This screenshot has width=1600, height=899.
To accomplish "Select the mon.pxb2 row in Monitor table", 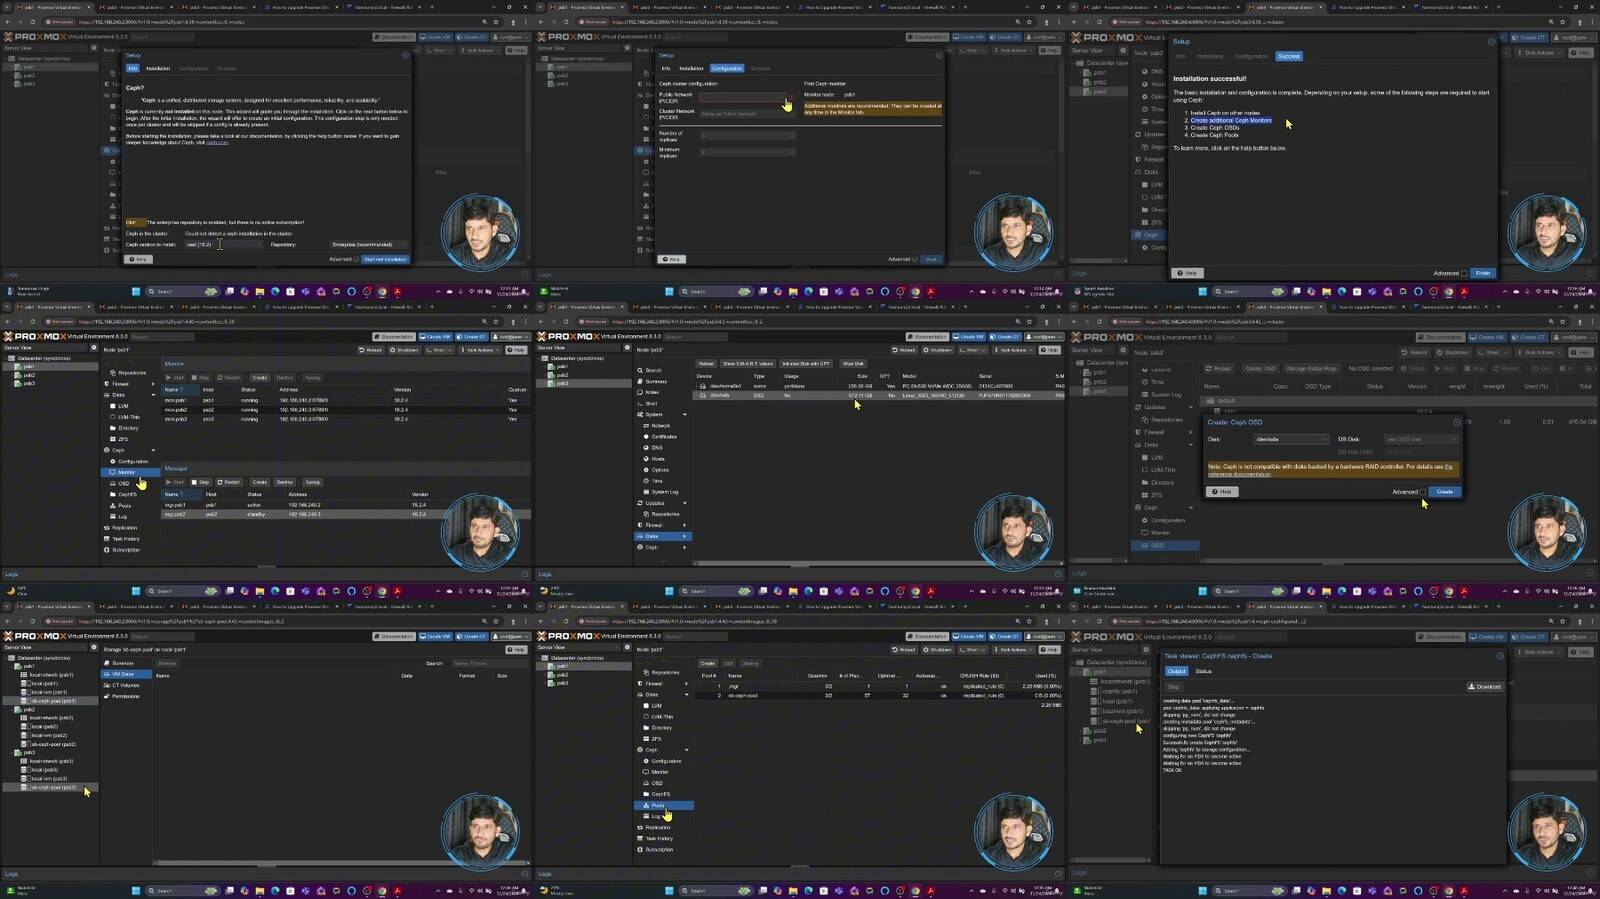I will (345, 409).
